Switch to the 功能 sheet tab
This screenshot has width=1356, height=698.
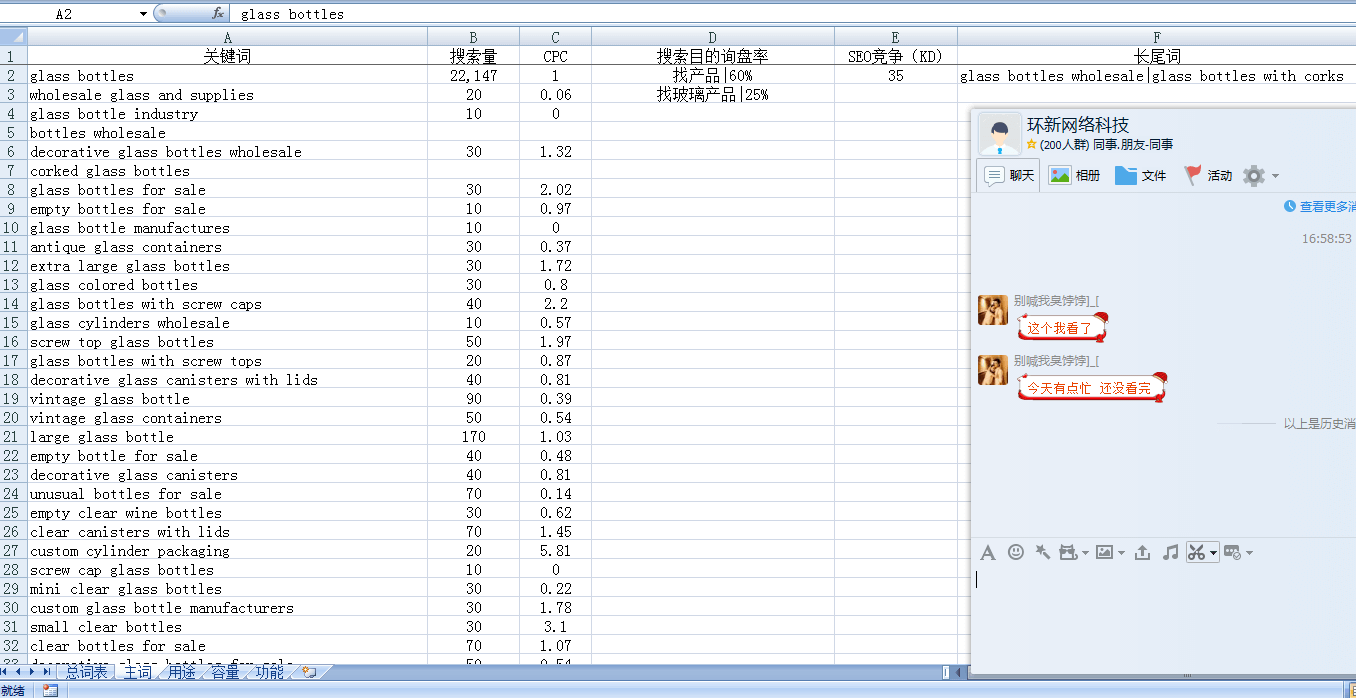270,672
